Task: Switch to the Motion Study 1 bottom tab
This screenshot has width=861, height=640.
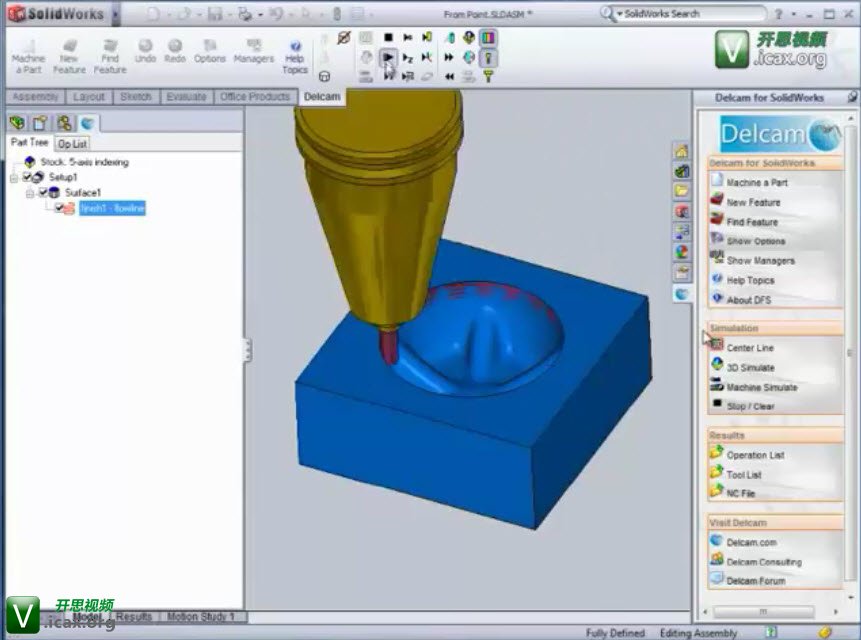Action: pos(200,617)
